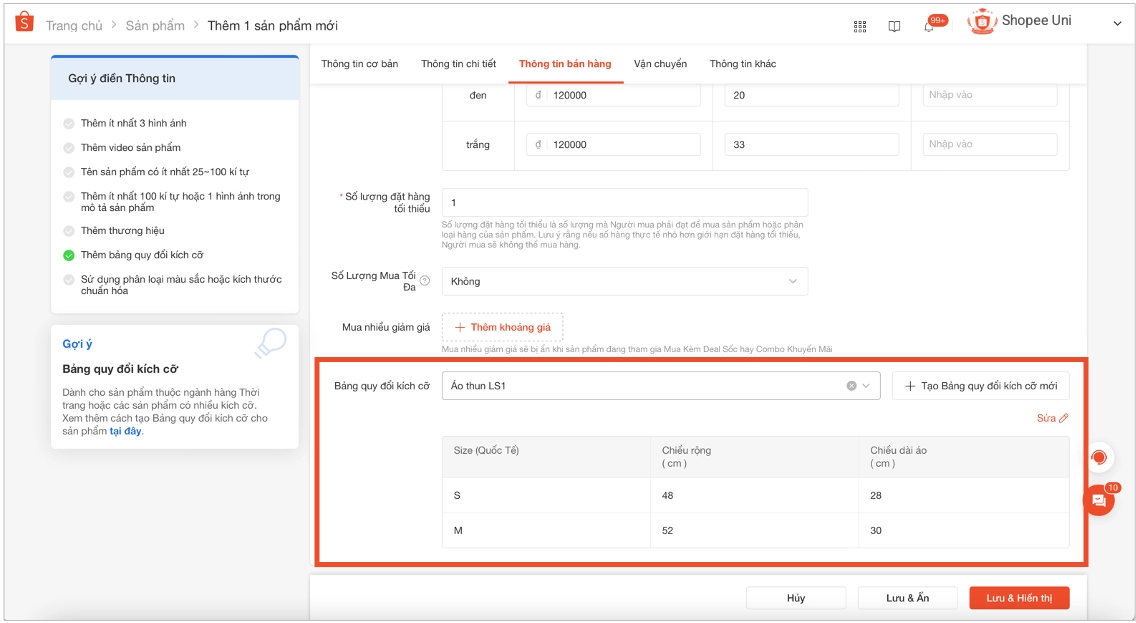This screenshot has height=623, width=1136.
Task: Open the orange support headset icon
Action: [1099, 458]
